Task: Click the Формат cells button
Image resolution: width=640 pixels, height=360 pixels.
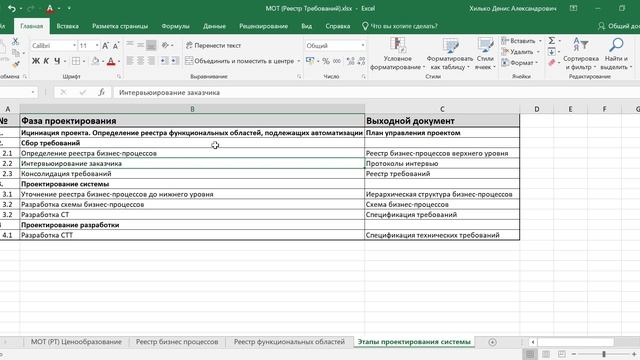Action: click(518, 63)
